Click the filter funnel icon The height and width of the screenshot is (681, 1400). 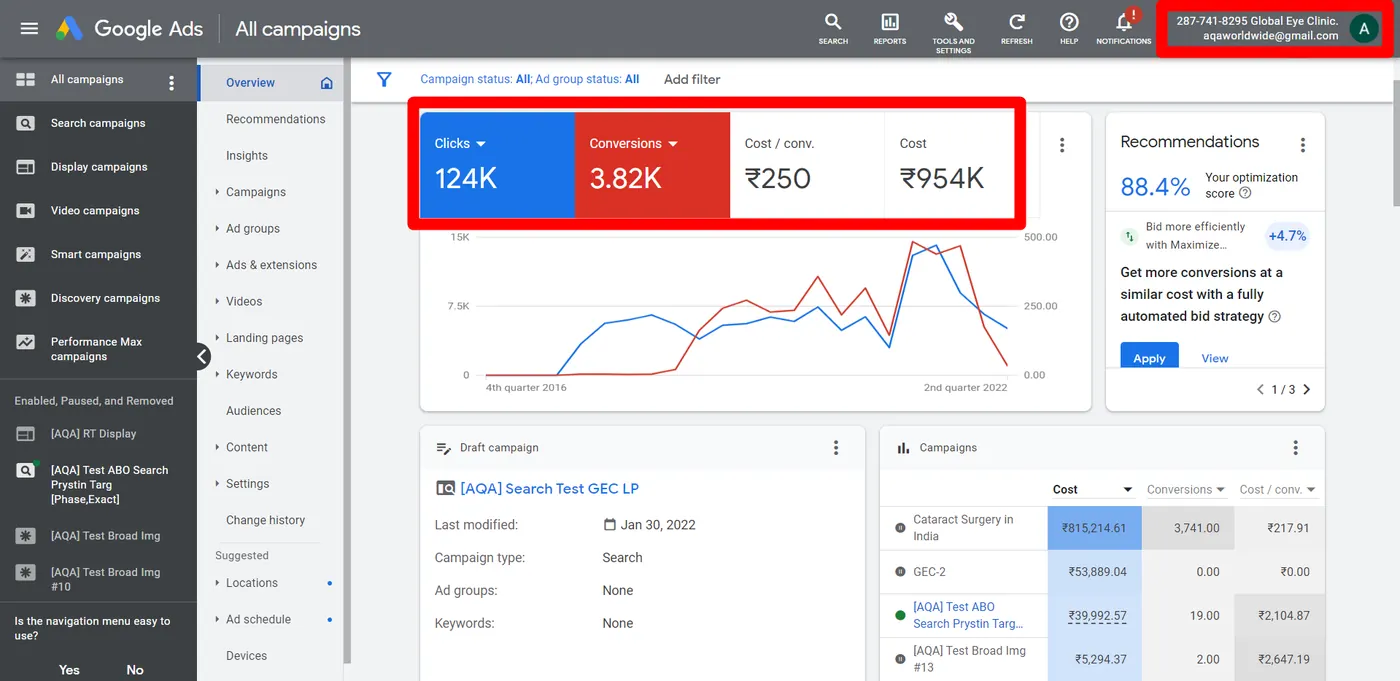tap(384, 79)
